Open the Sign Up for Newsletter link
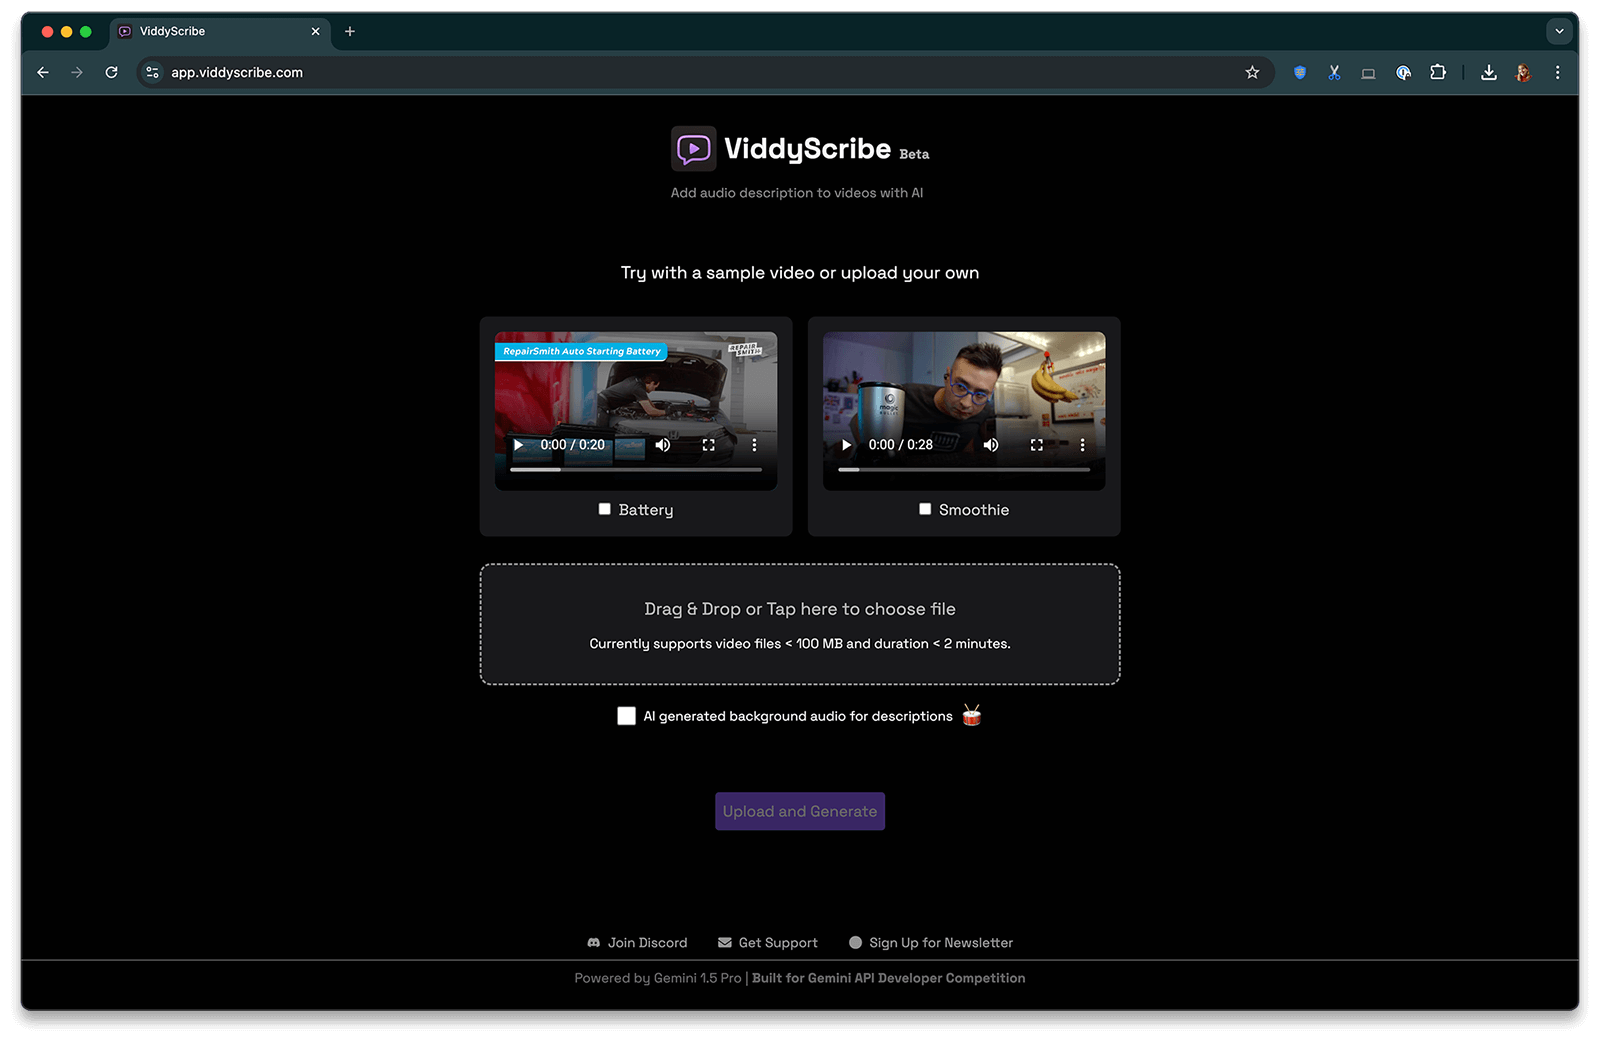The height and width of the screenshot is (1041, 1600). 940,942
